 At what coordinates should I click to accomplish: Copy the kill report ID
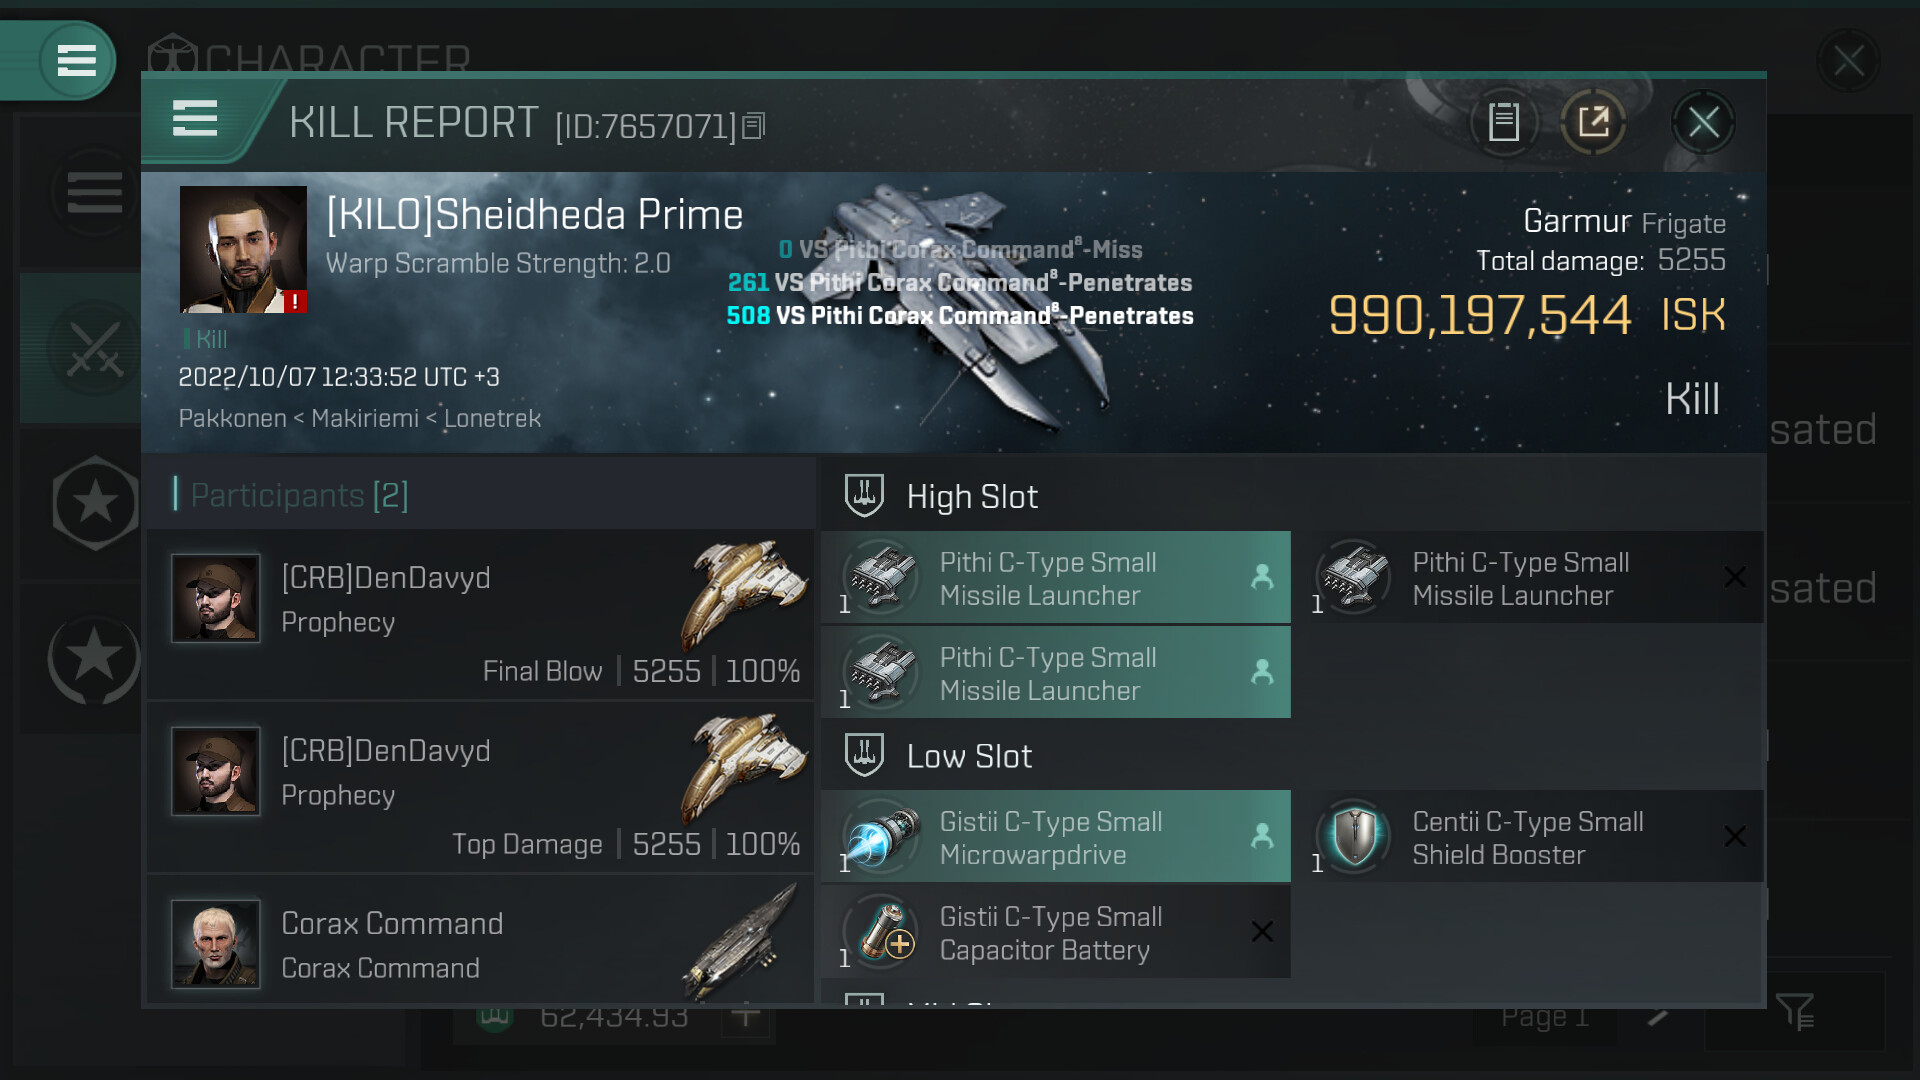point(755,126)
